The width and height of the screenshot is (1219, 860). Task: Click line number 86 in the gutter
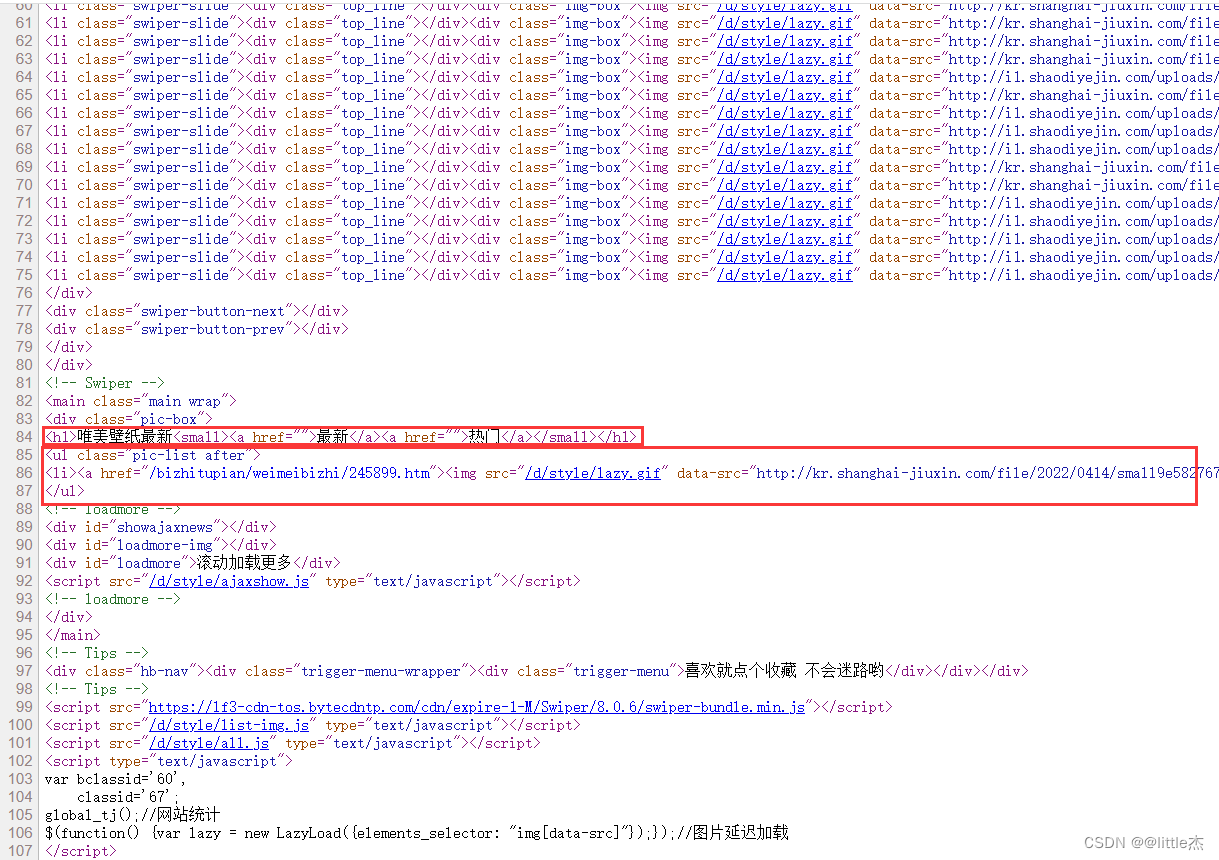click(x=23, y=473)
